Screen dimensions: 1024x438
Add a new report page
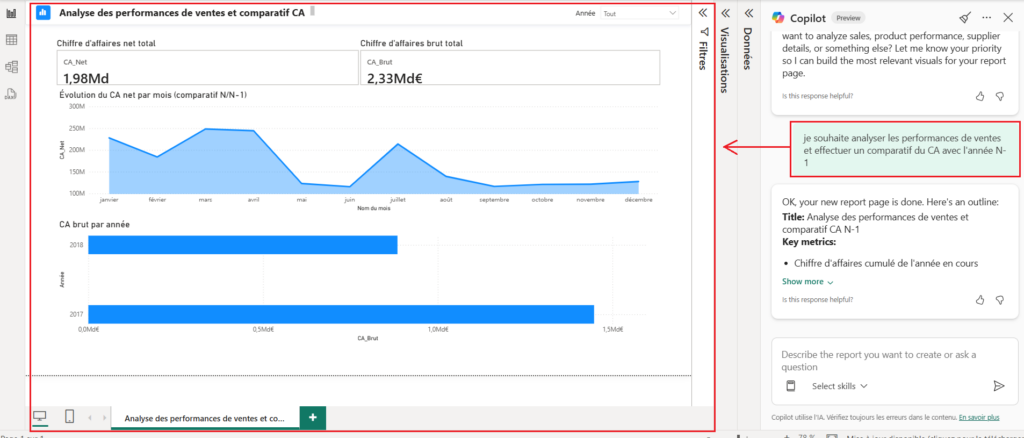pos(313,417)
